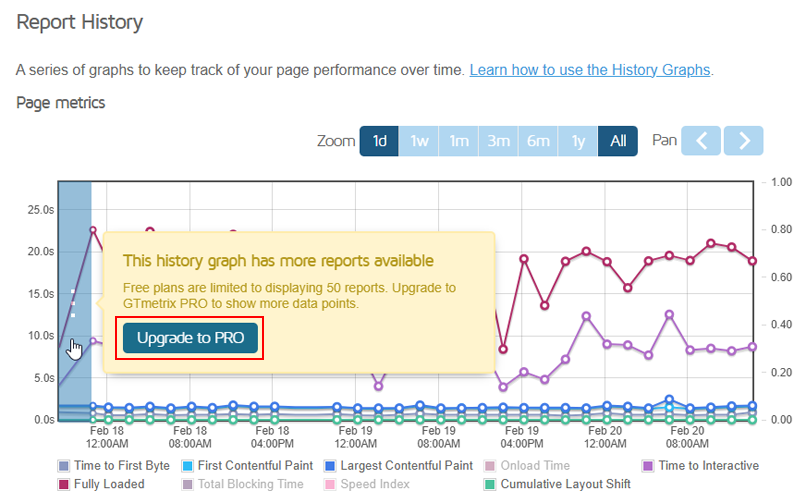Toggle Cumulative Layout Shift legend series
The height and width of the screenshot is (498, 804).
(x=557, y=484)
